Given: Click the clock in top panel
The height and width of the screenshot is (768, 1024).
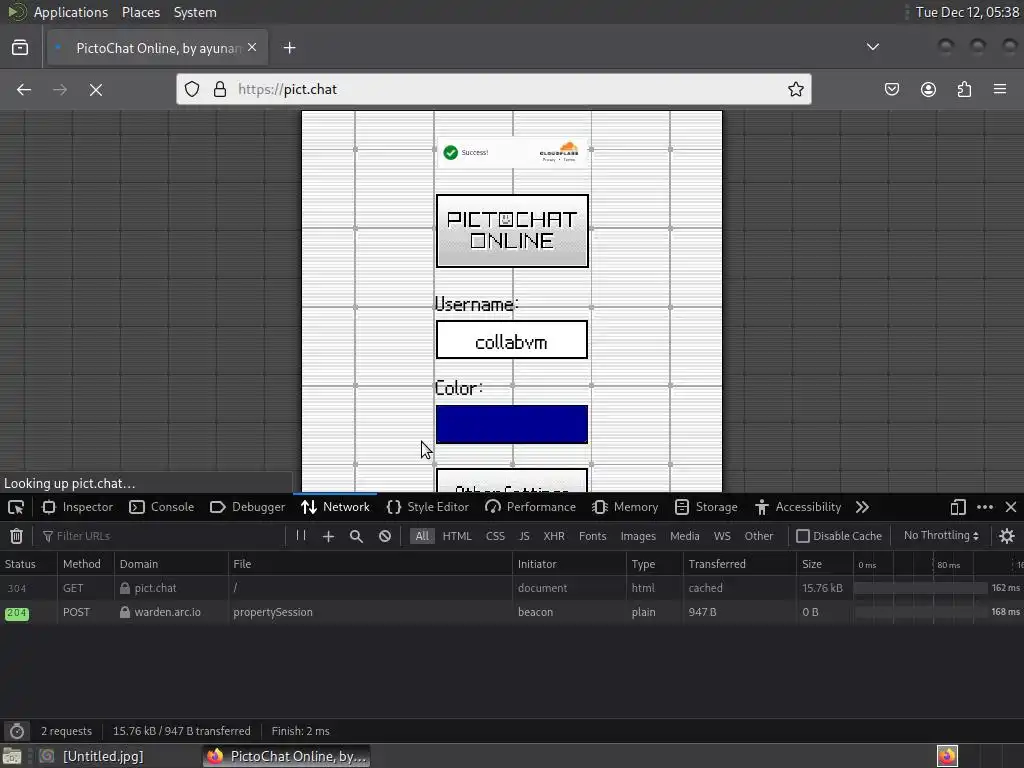Looking at the screenshot, I should [x=967, y=12].
